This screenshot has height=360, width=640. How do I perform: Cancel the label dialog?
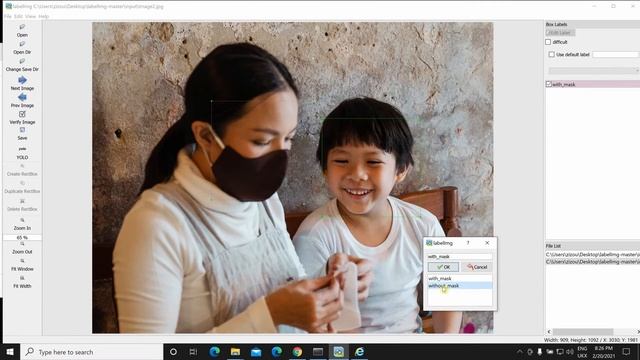(x=477, y=267)
